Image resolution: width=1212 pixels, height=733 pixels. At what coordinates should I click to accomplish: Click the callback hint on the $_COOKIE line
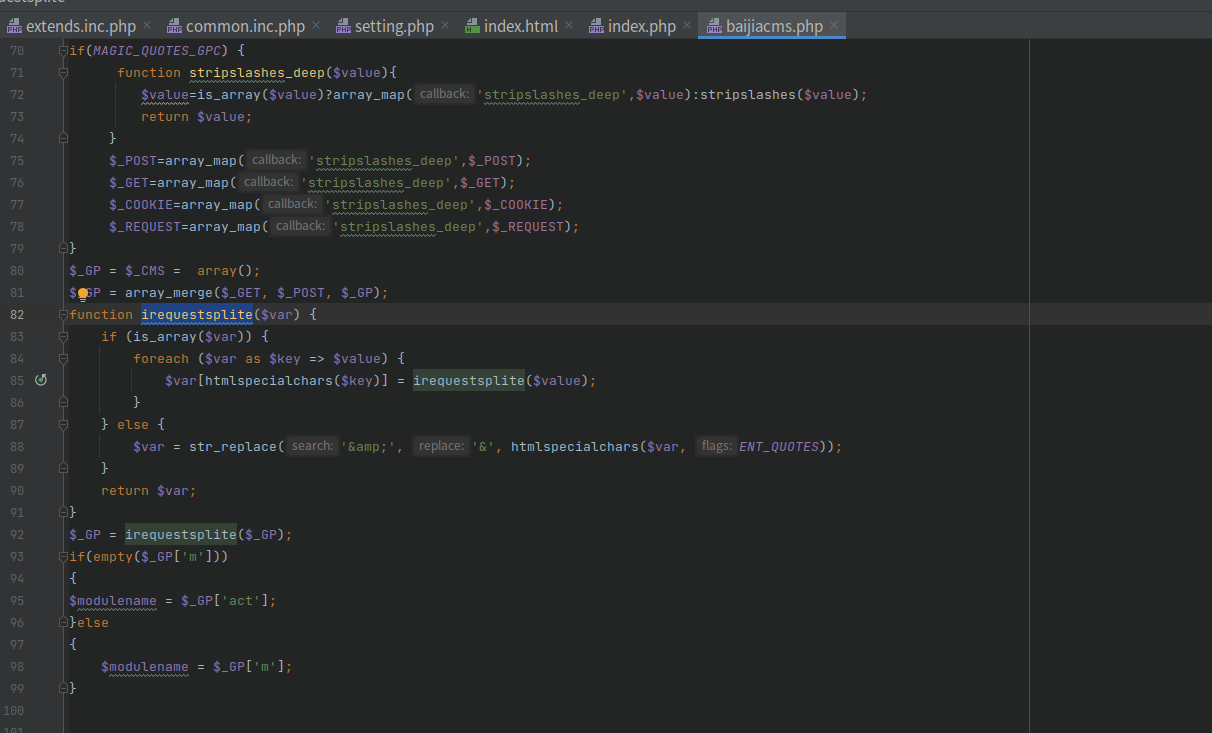pyautogui.click(x=291, y=204)
